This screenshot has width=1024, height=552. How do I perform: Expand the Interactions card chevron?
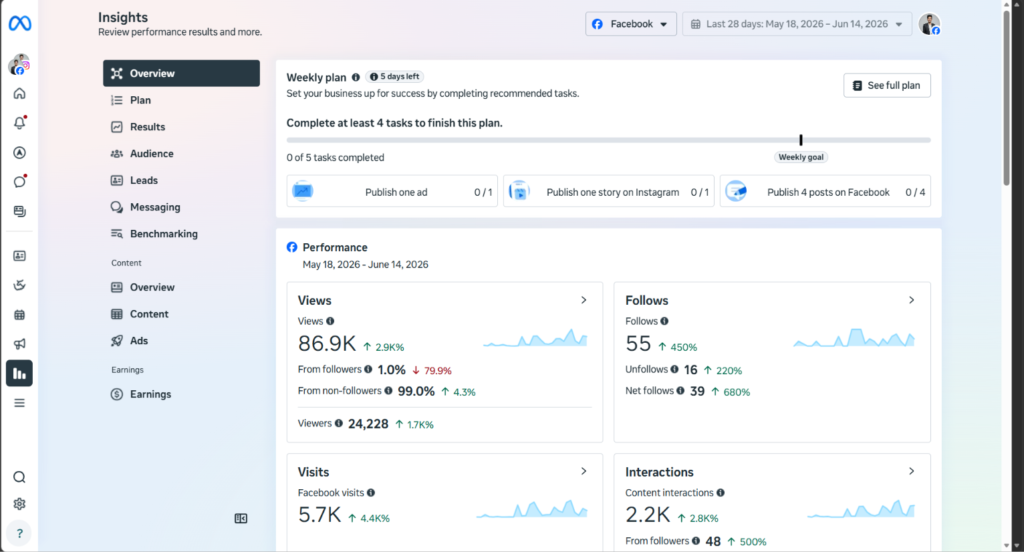coord(912,471)
